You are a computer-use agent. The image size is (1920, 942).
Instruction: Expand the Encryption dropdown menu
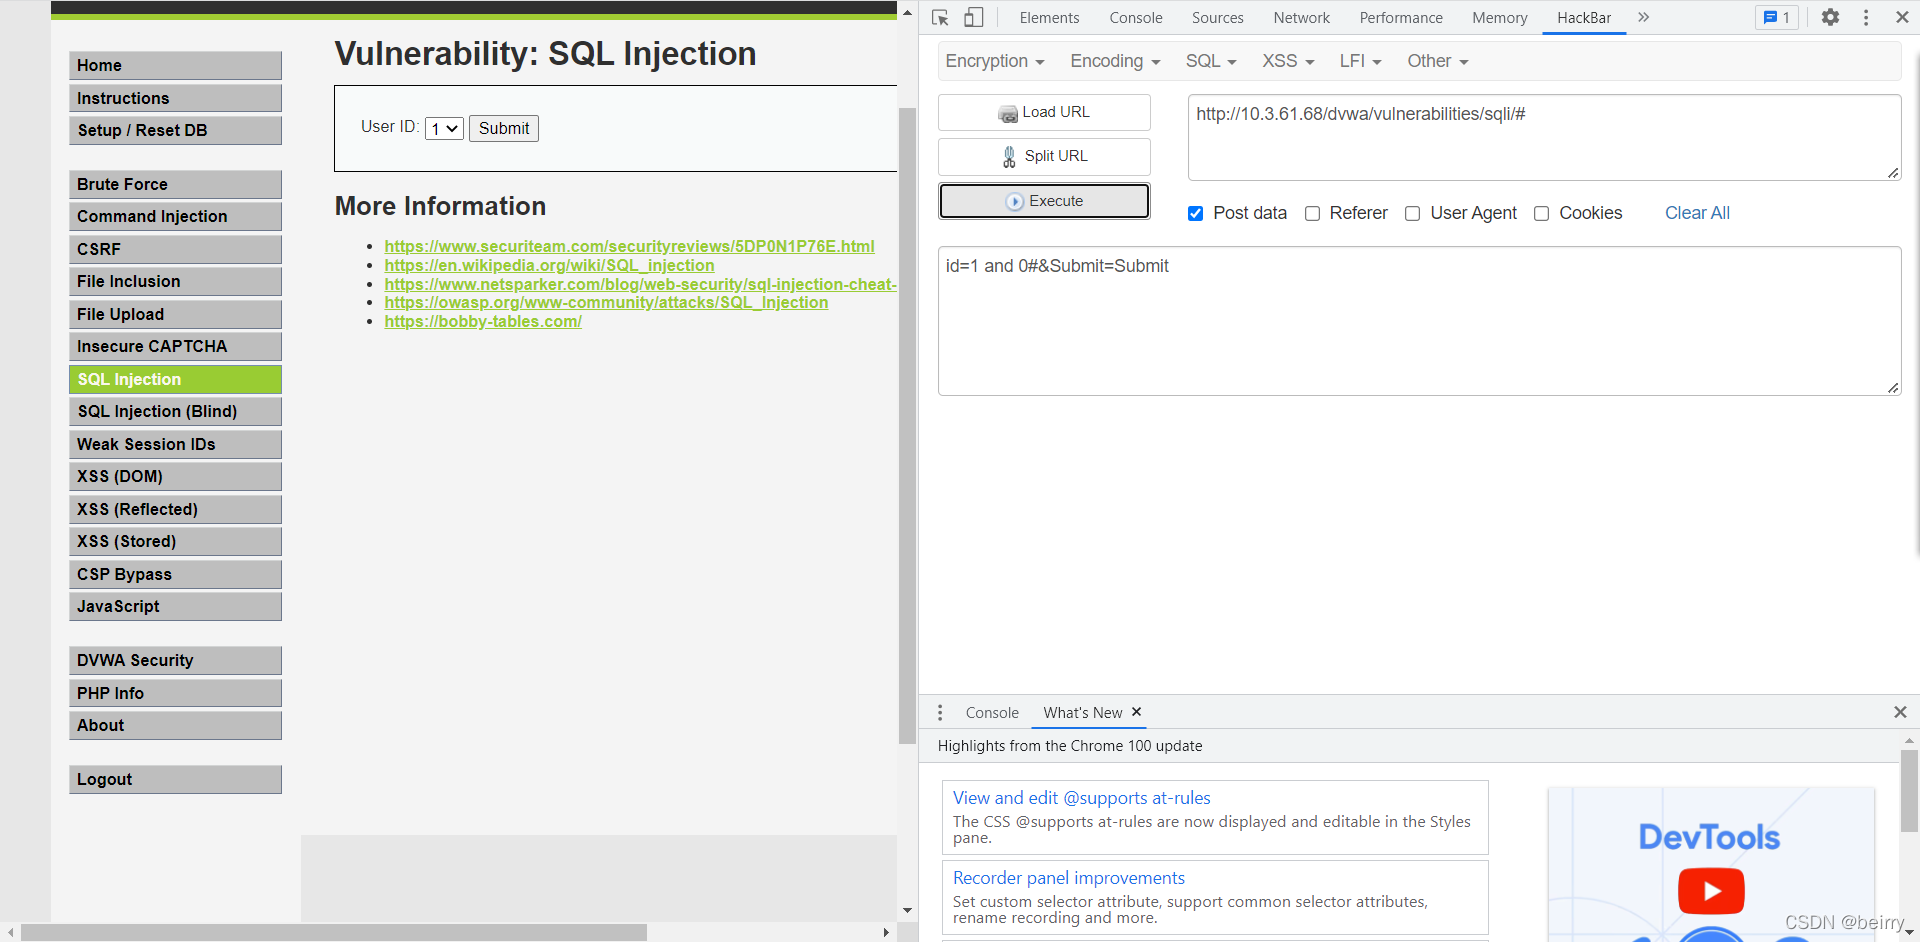994,62
